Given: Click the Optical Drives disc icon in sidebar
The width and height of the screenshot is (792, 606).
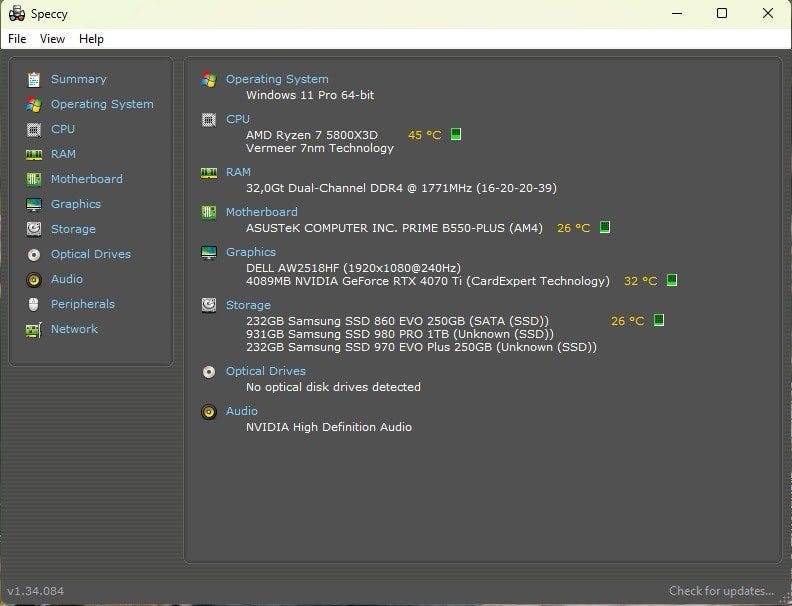Looking at the screenshot, I should pyautogui.click(x=34, y=255).
